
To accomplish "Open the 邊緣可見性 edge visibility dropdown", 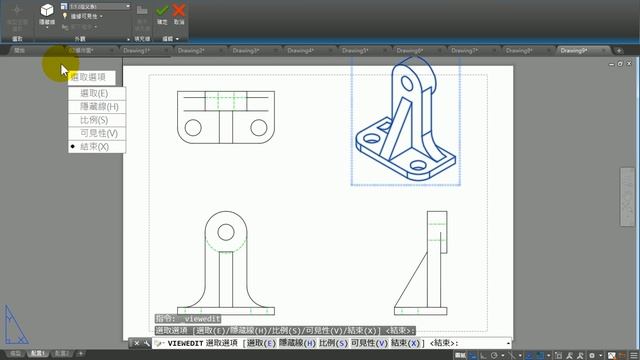I will coord(83,16).
